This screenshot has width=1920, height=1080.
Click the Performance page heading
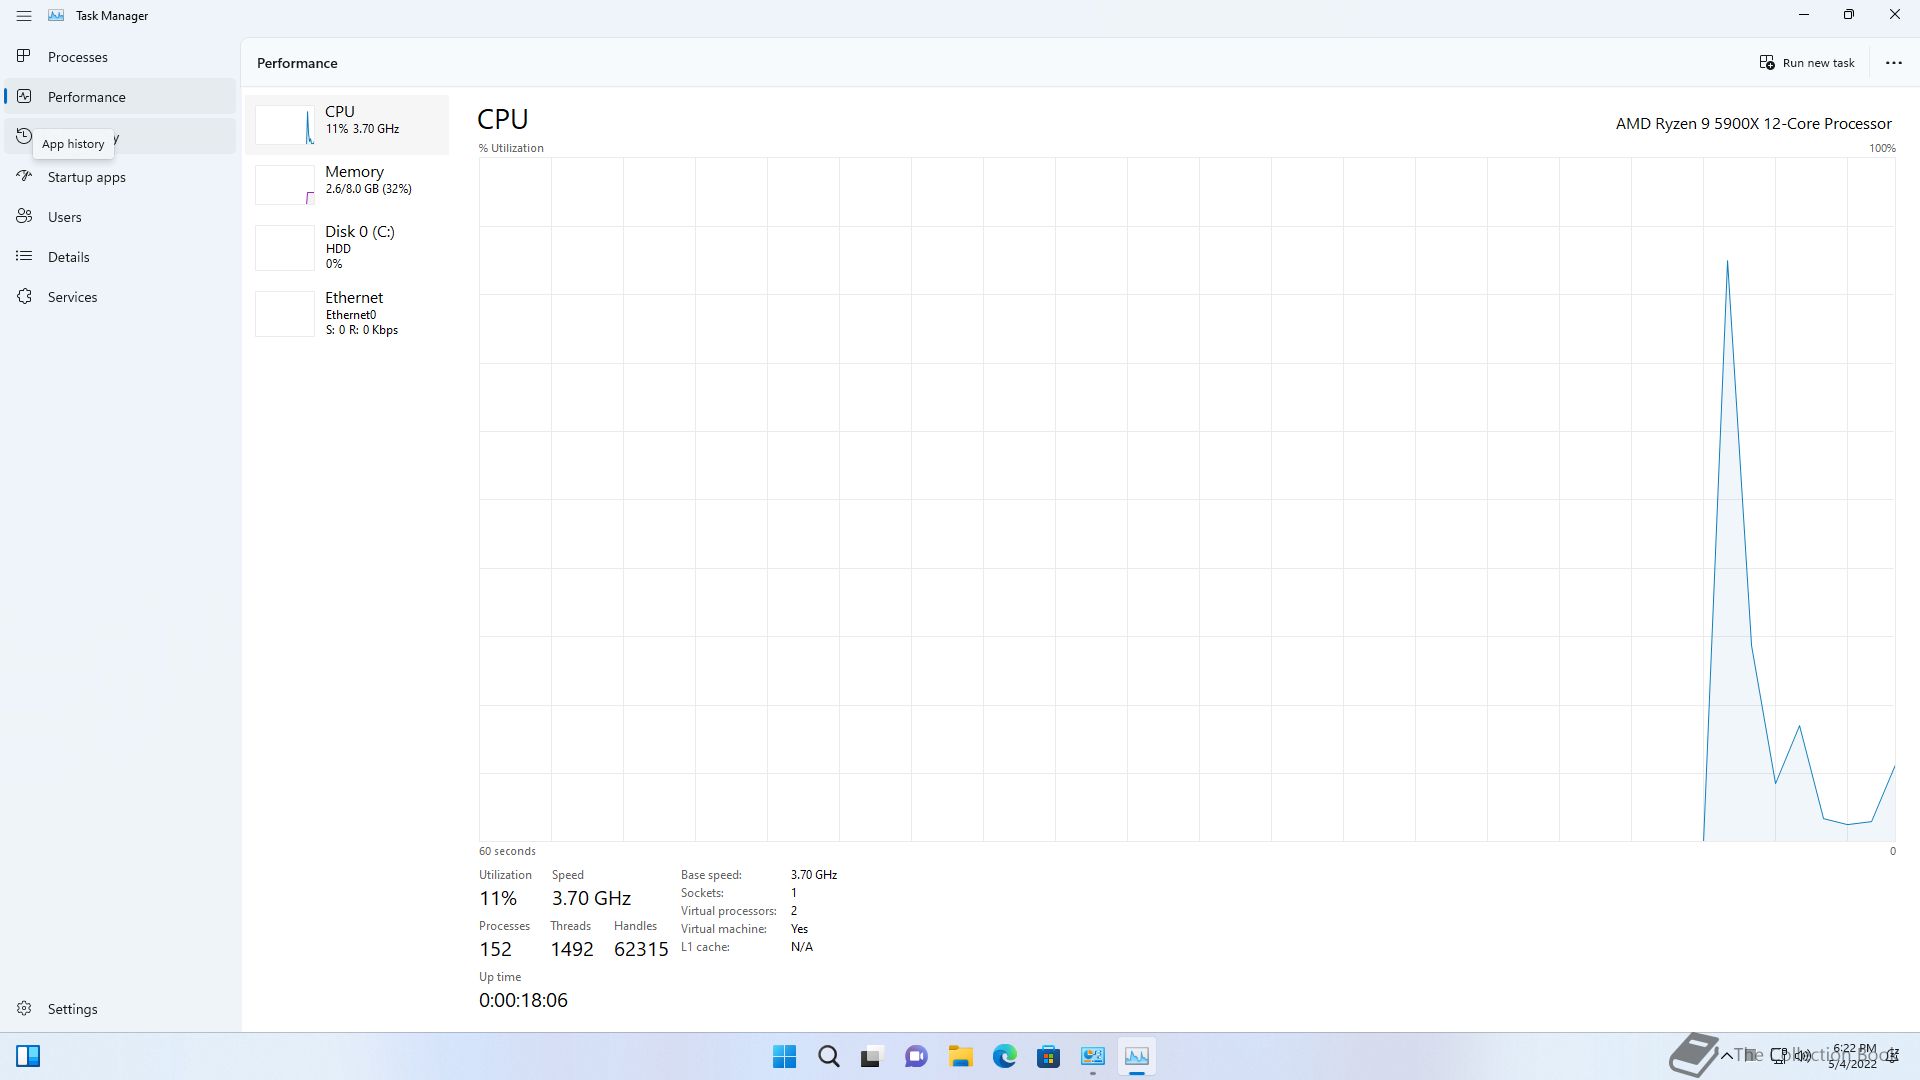click(x=297, y=63)
